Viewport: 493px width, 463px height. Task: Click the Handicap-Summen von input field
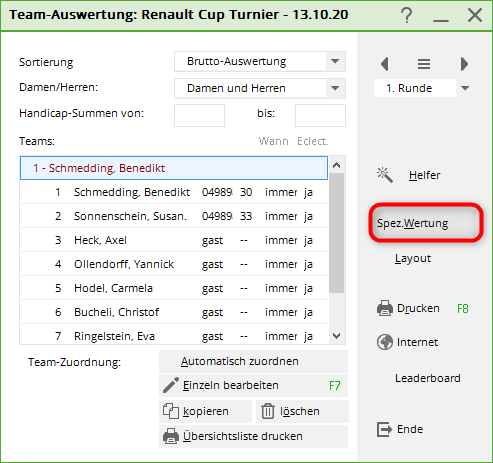pyautogui.click(x=199, y=115)
